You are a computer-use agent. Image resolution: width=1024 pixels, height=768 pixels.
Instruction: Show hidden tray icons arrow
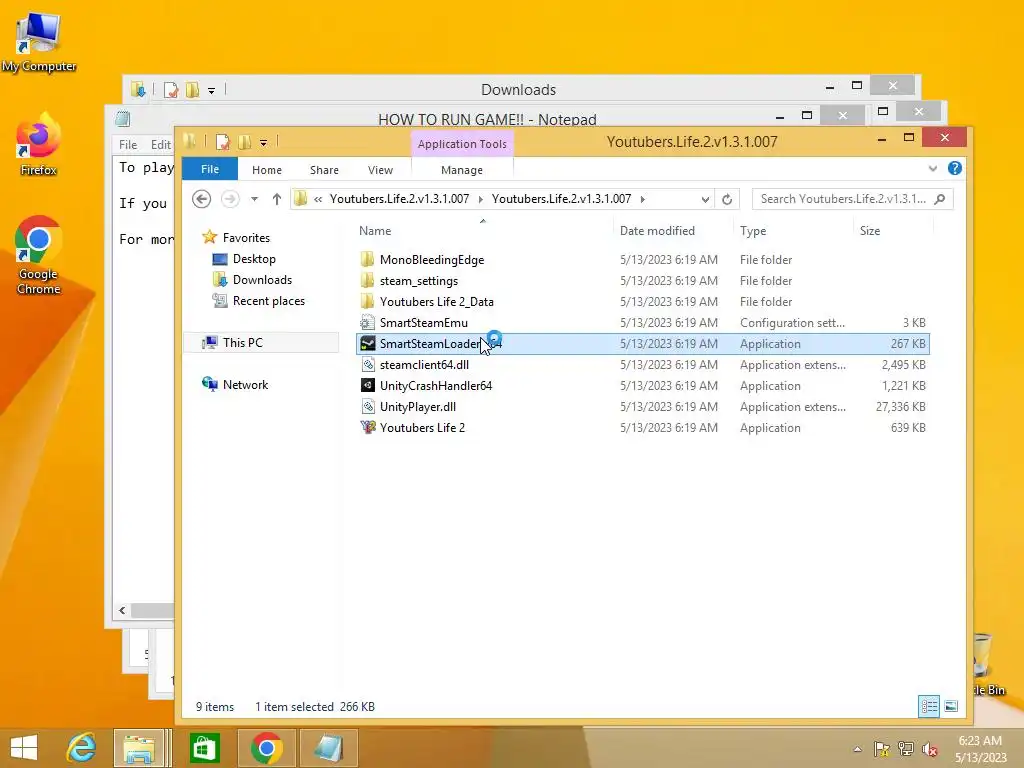(x=857, y=749)
